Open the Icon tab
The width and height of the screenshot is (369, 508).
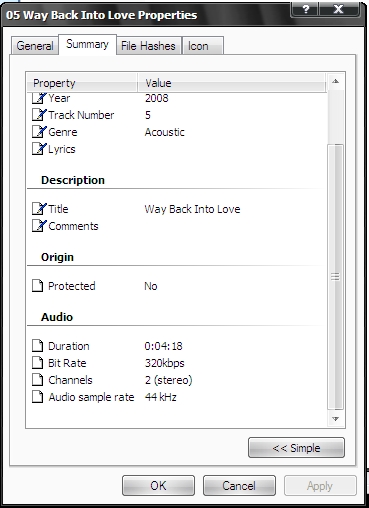(203, 46)
